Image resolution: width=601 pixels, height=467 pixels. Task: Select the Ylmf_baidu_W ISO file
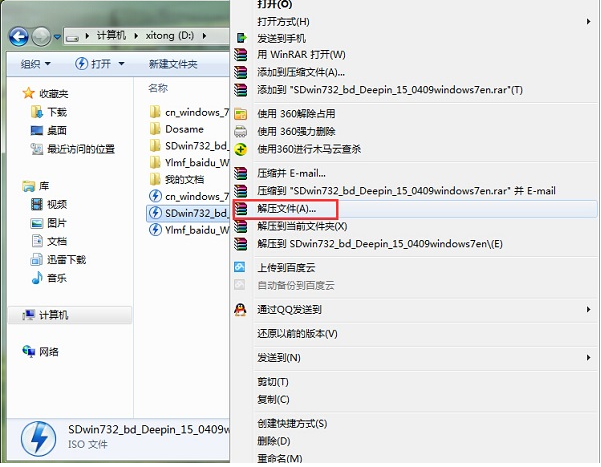189,230
